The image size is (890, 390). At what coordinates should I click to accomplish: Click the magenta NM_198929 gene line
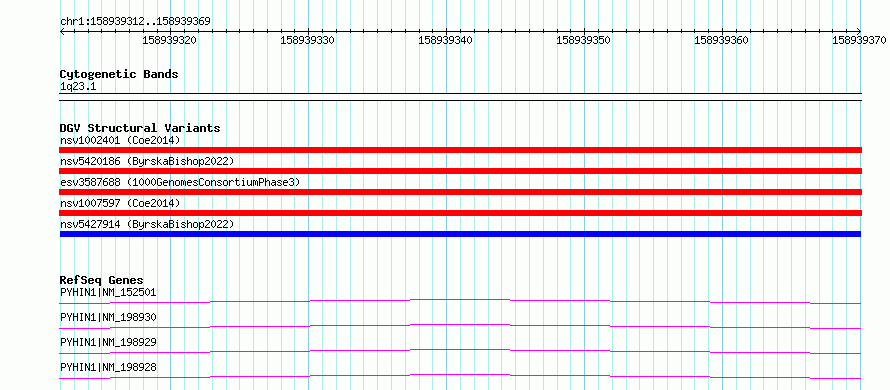click(460, 351)
